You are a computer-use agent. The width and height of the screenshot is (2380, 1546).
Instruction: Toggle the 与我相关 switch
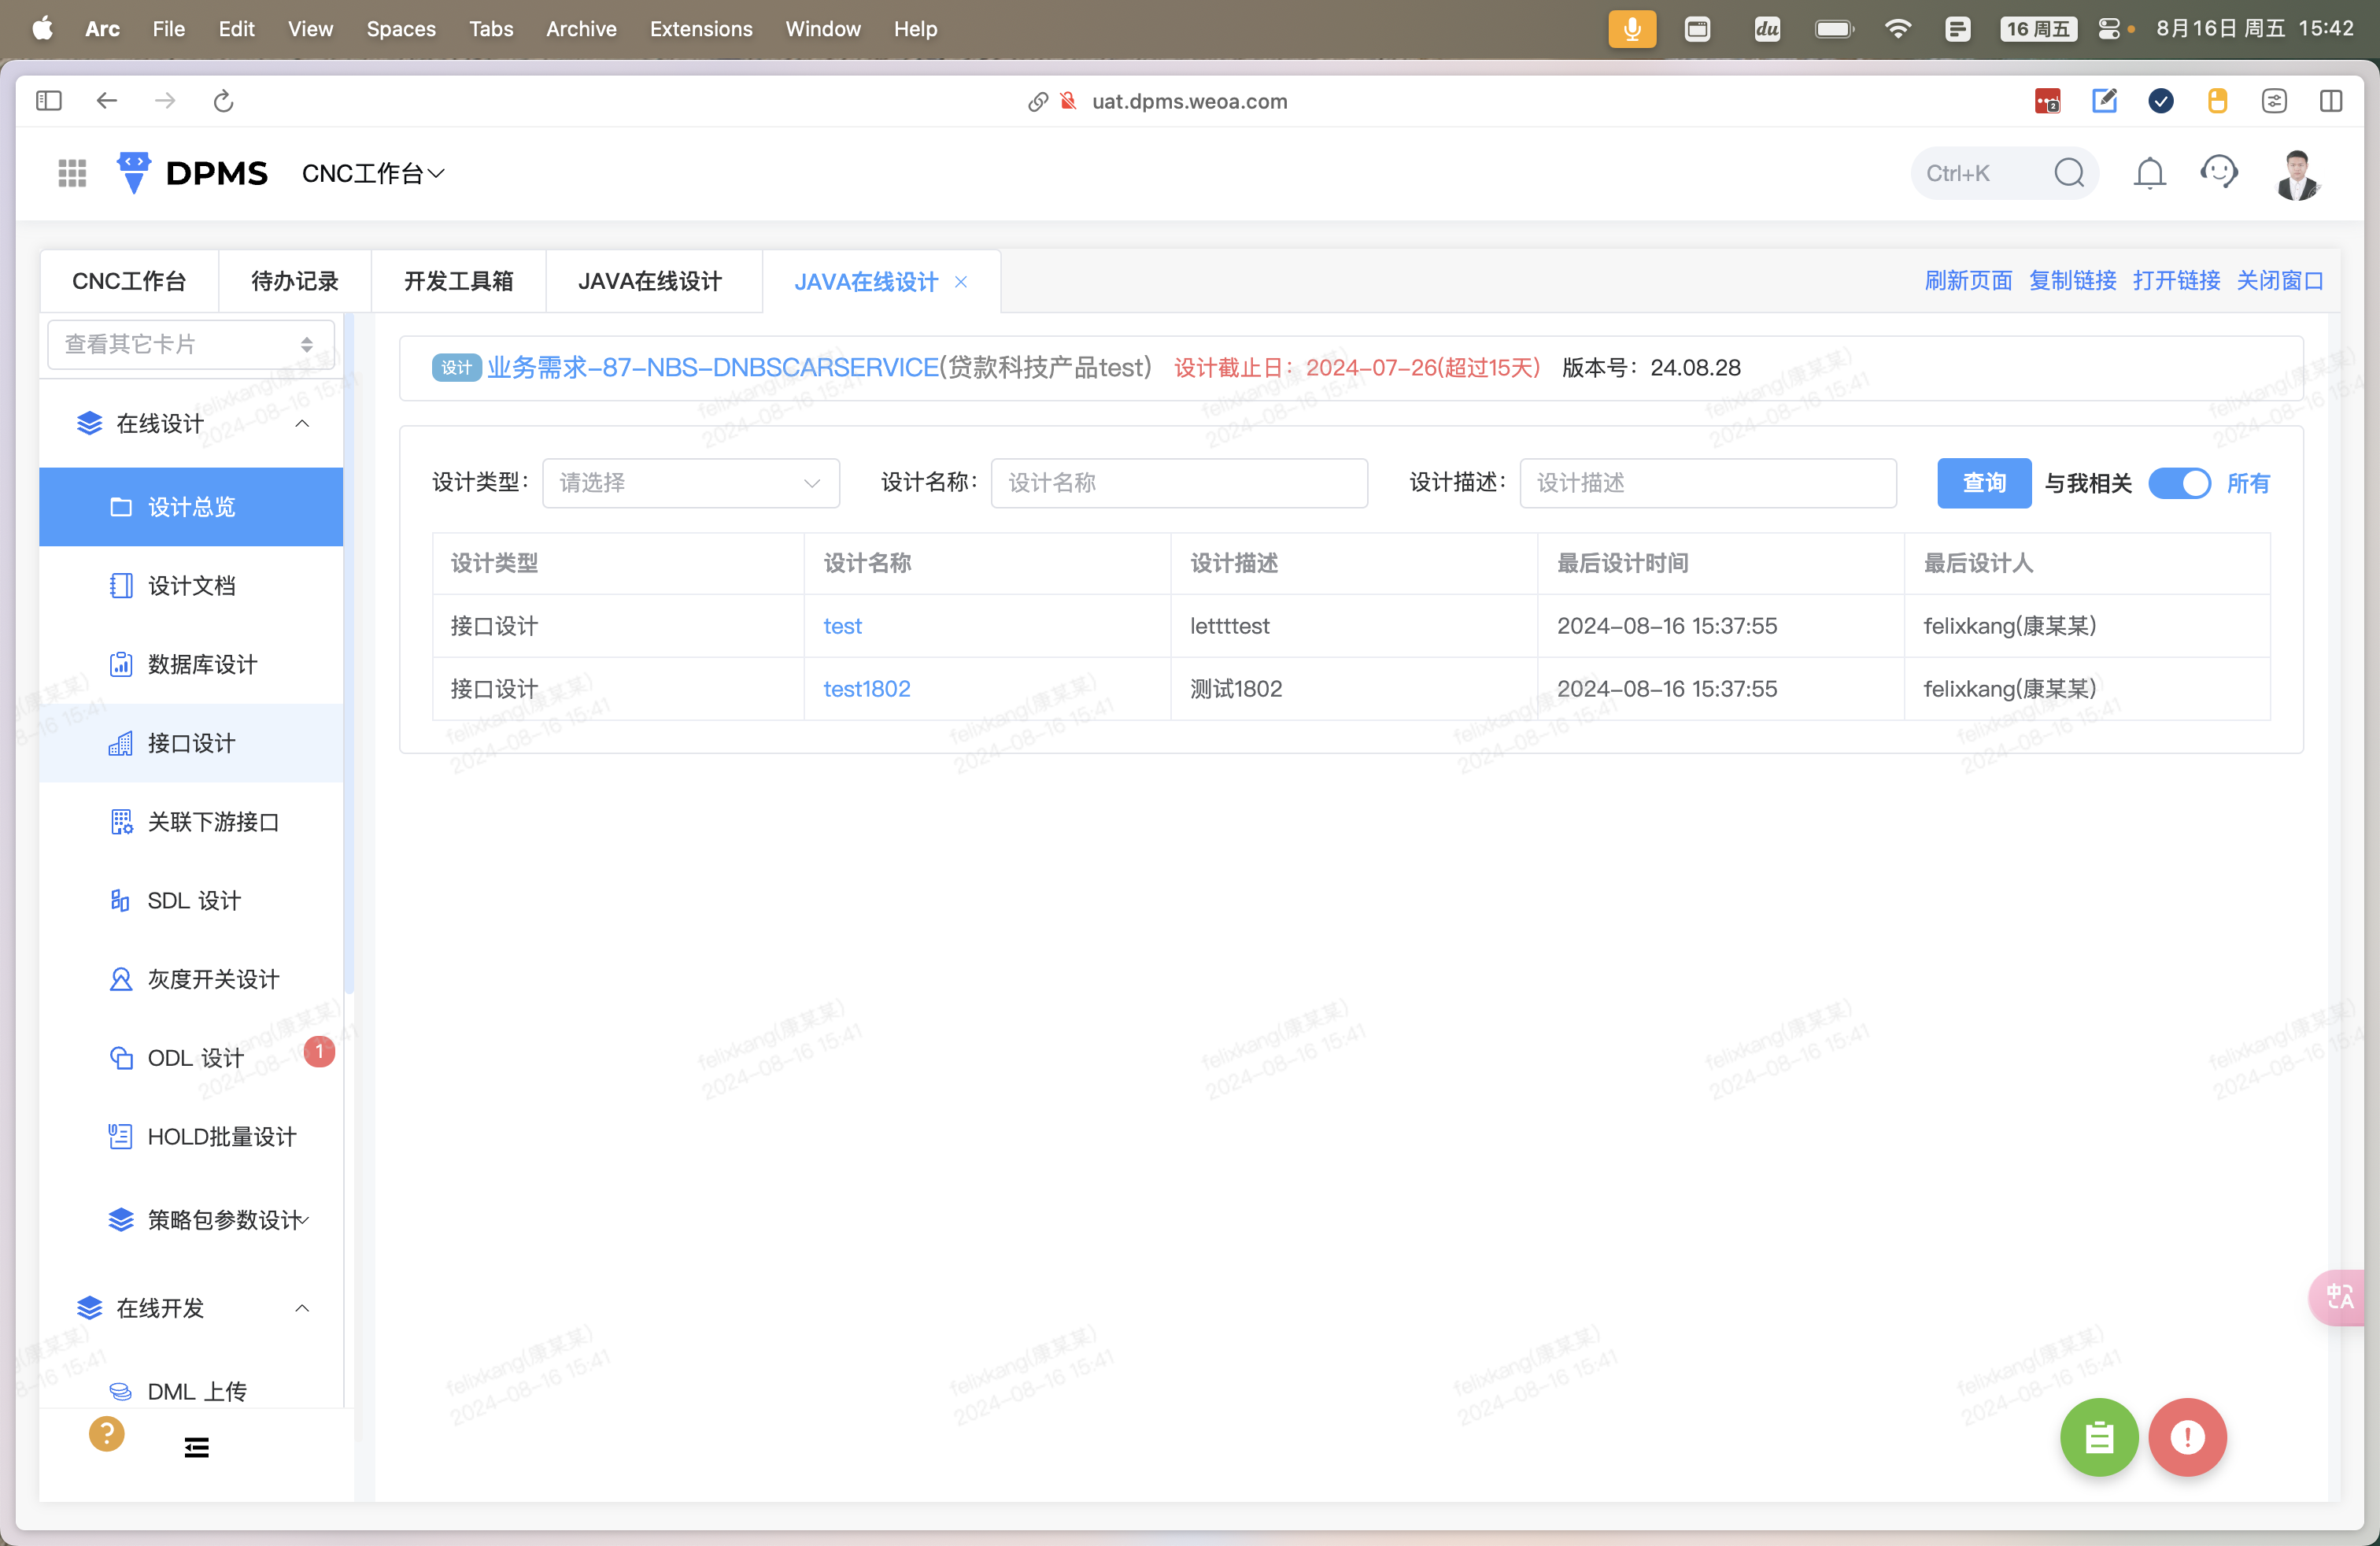click(2179, 483)
